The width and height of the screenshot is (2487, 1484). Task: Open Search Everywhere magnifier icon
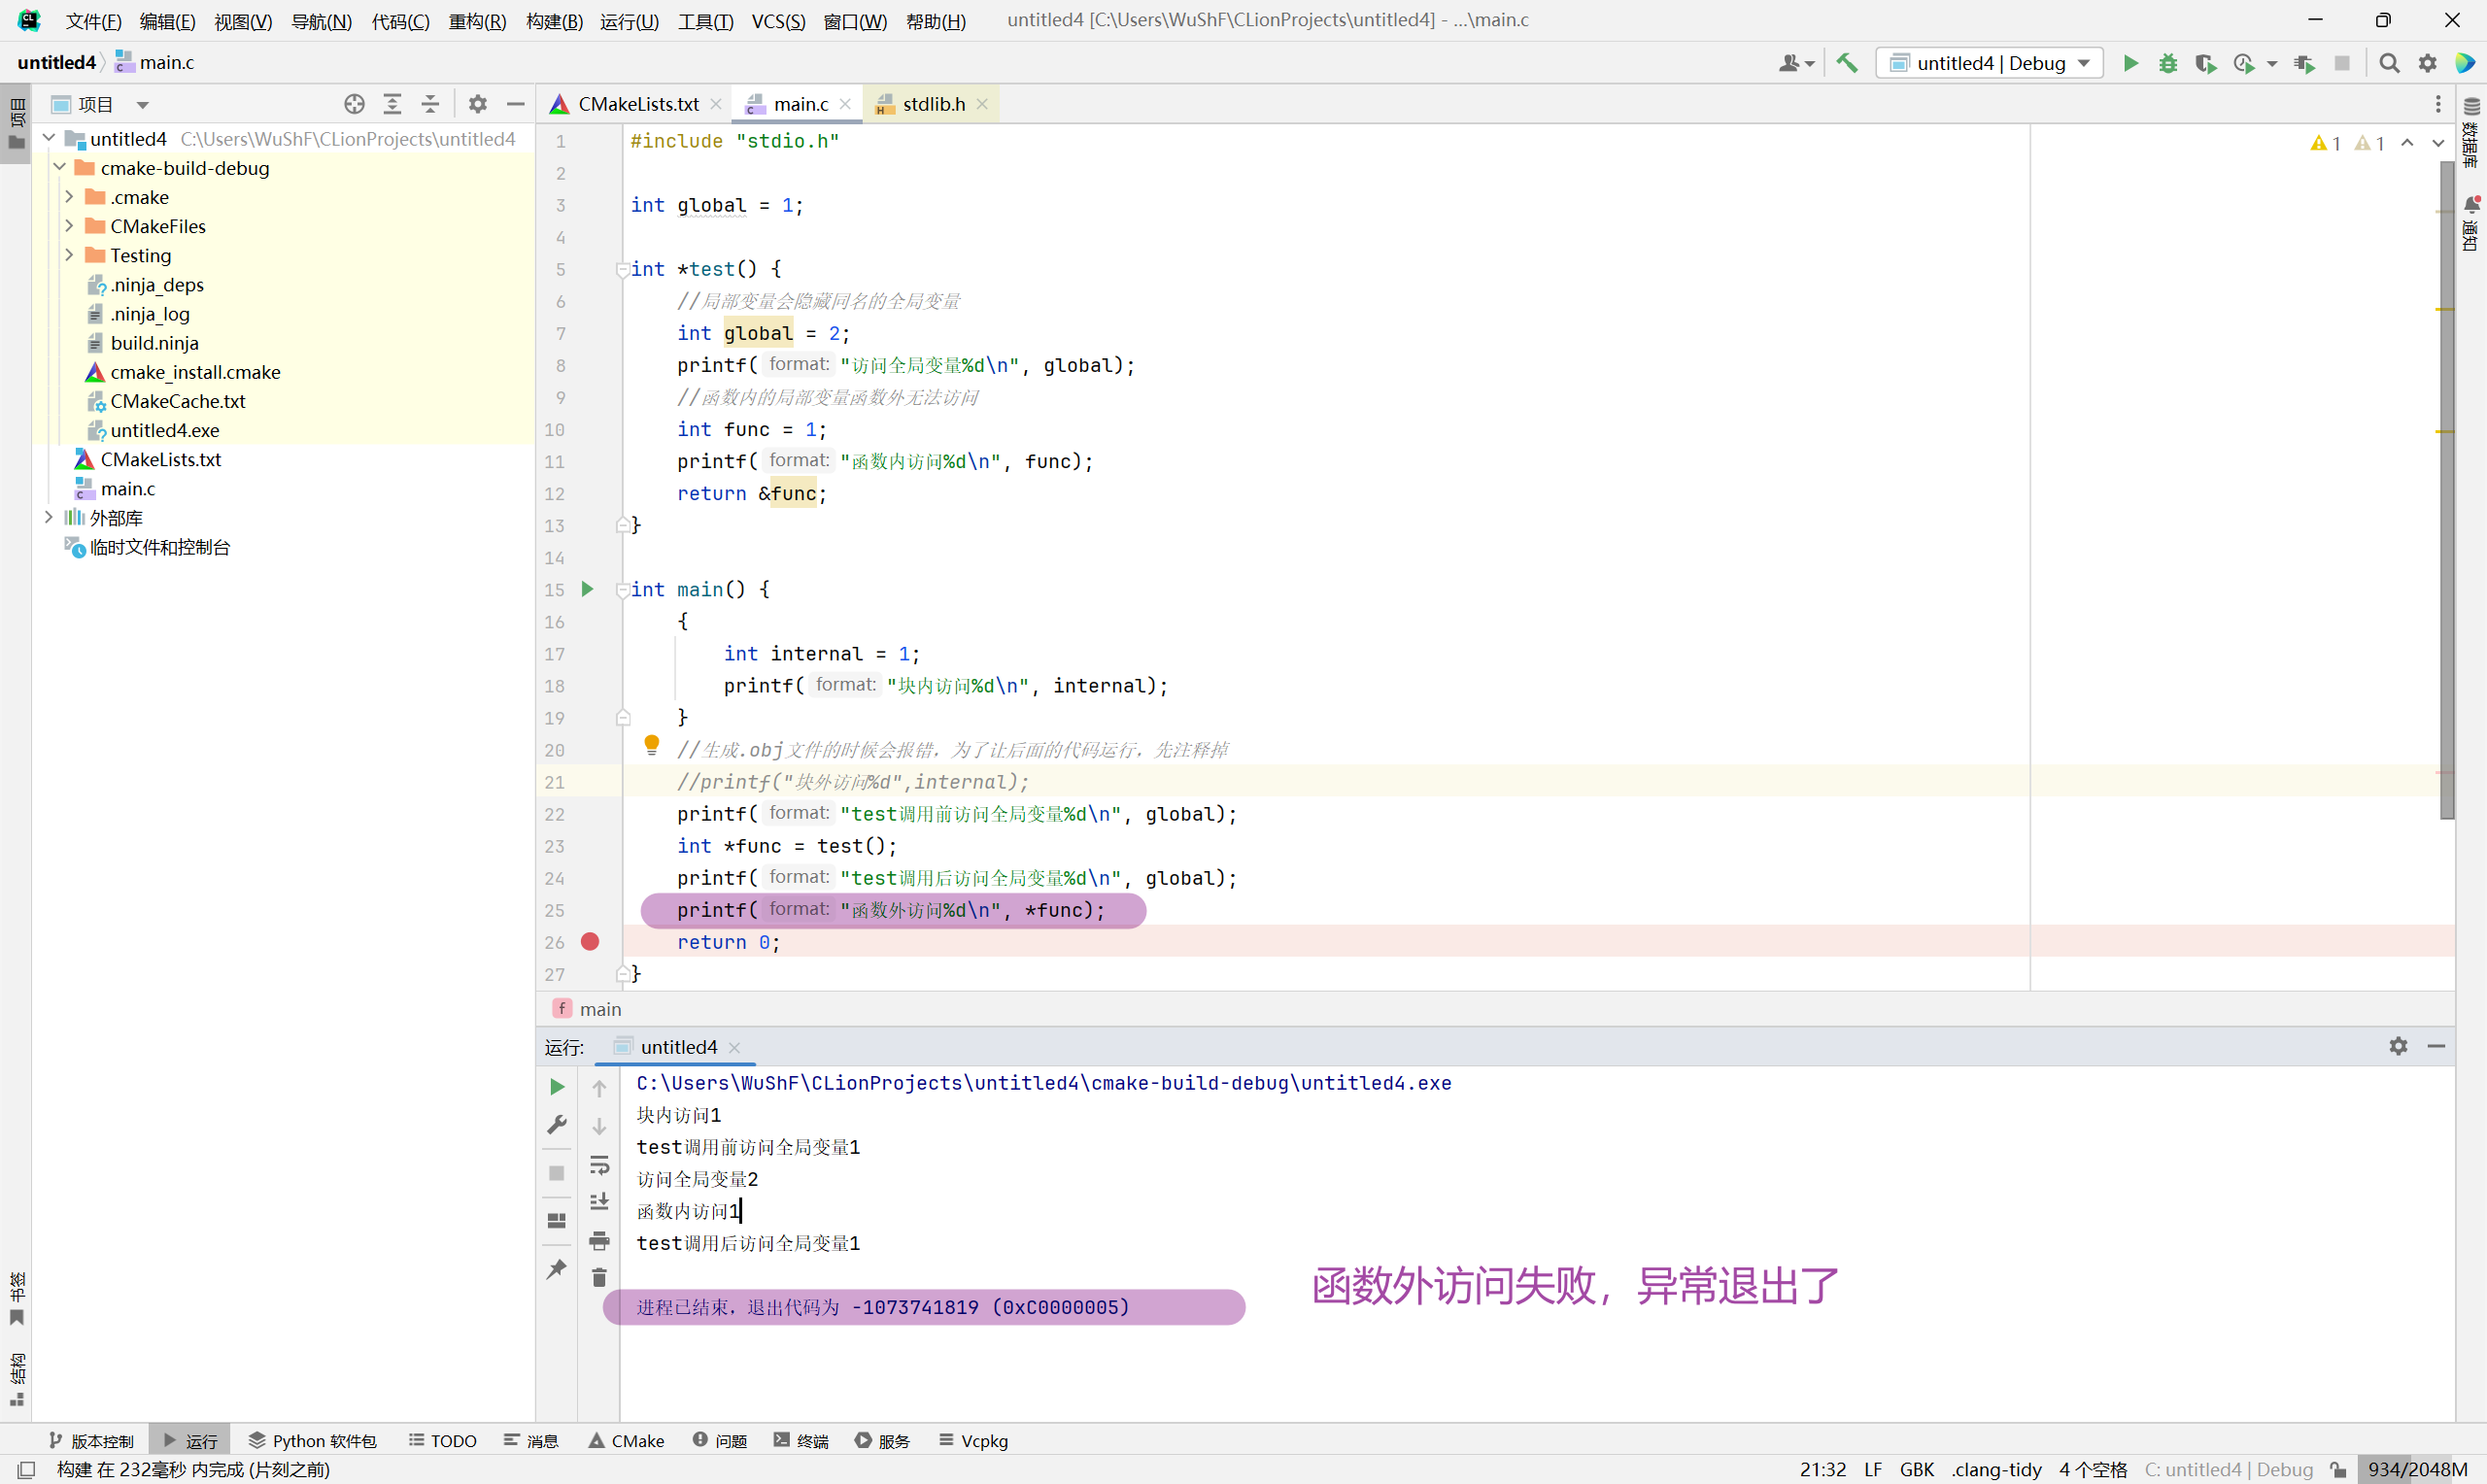coord(2389,63)
